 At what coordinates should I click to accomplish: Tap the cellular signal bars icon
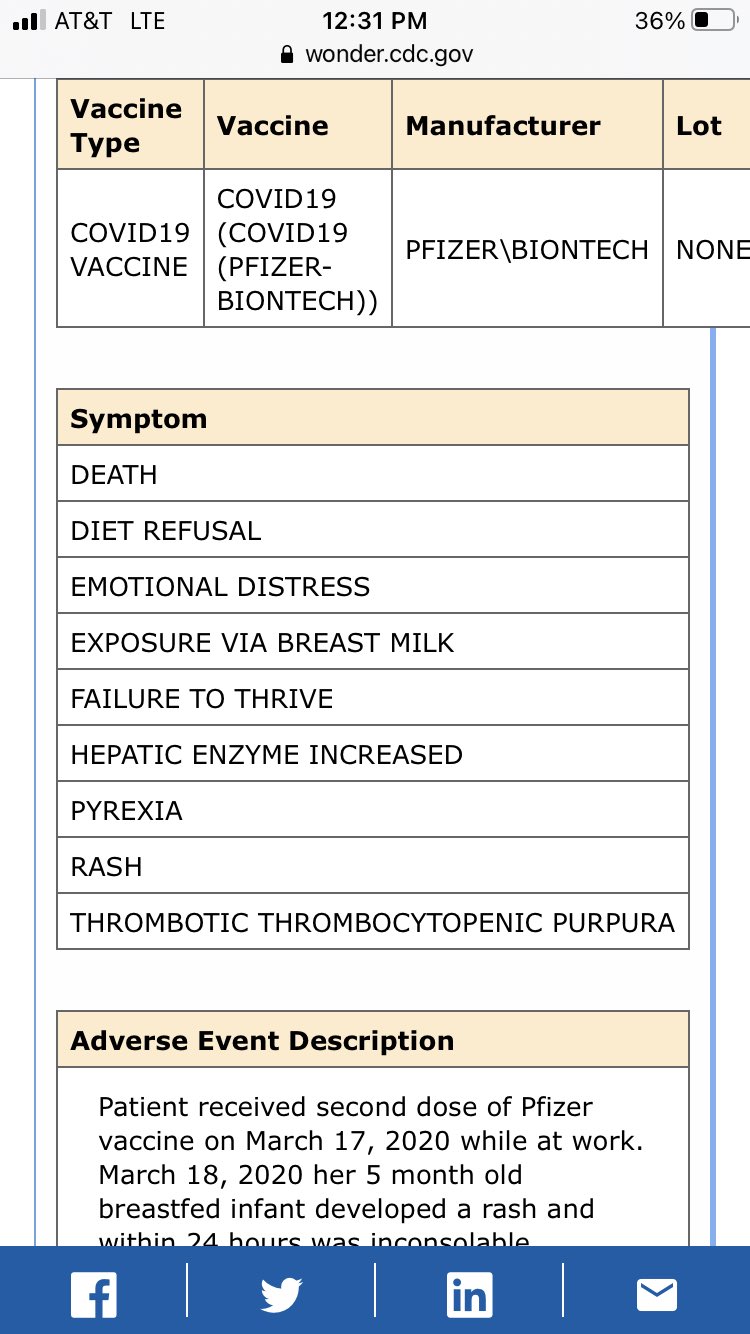click(x=29, y=20)
